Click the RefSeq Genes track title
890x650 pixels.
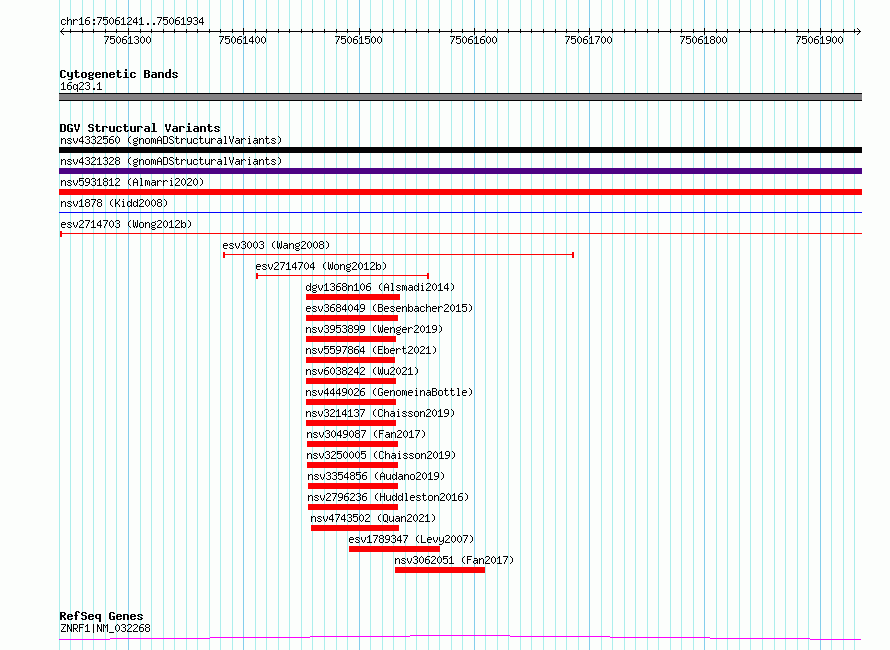point(101,616)
